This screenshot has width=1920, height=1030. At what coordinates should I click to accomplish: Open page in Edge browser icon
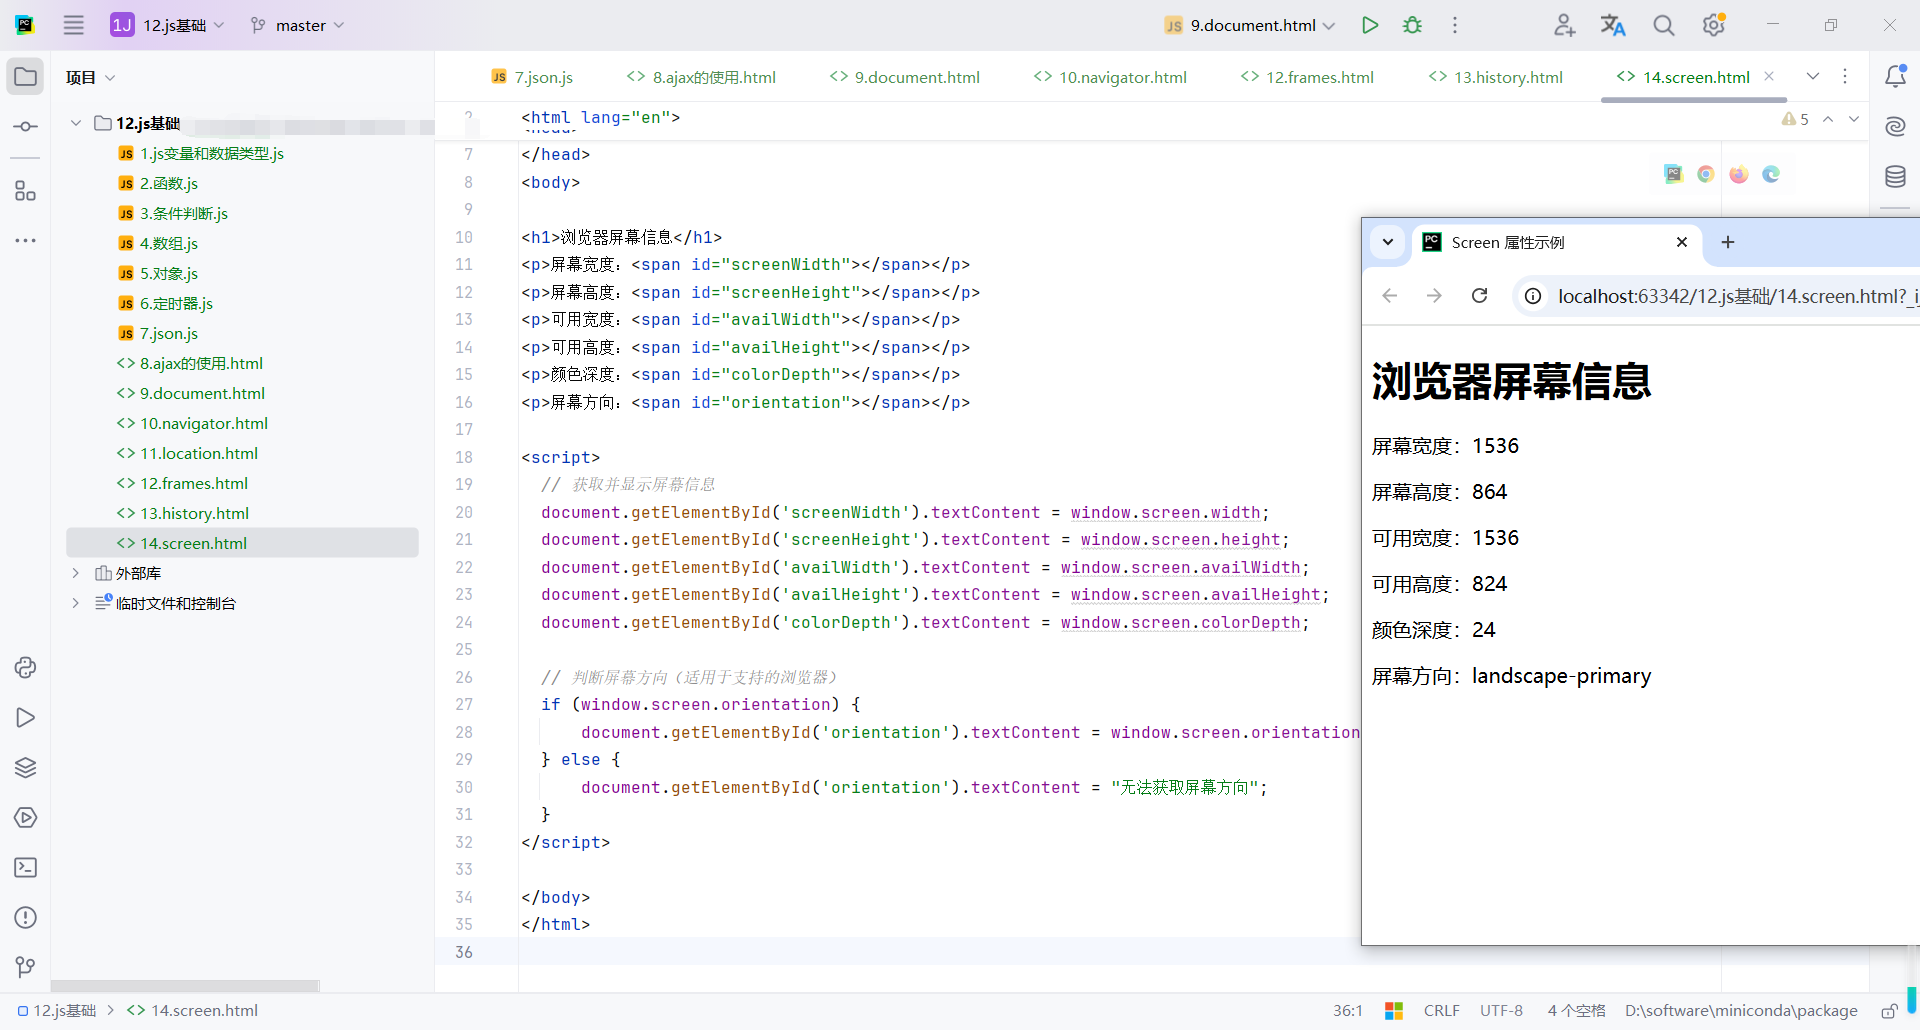point(1771,174)
